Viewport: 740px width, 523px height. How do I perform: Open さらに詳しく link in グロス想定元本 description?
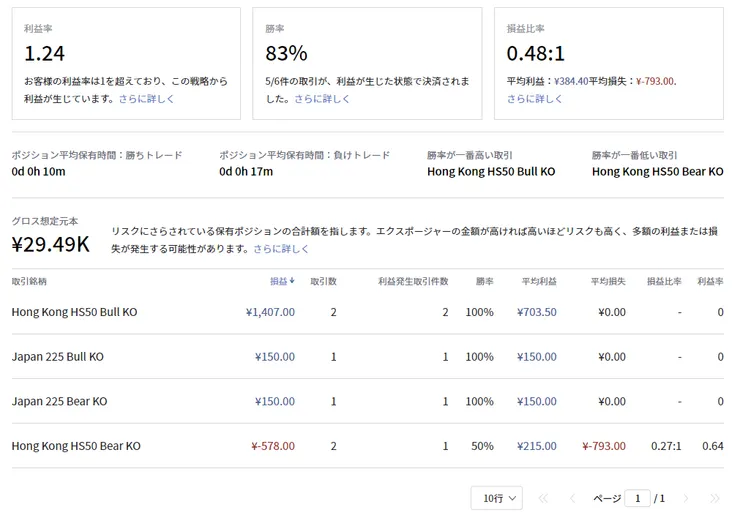pos(281,249)
